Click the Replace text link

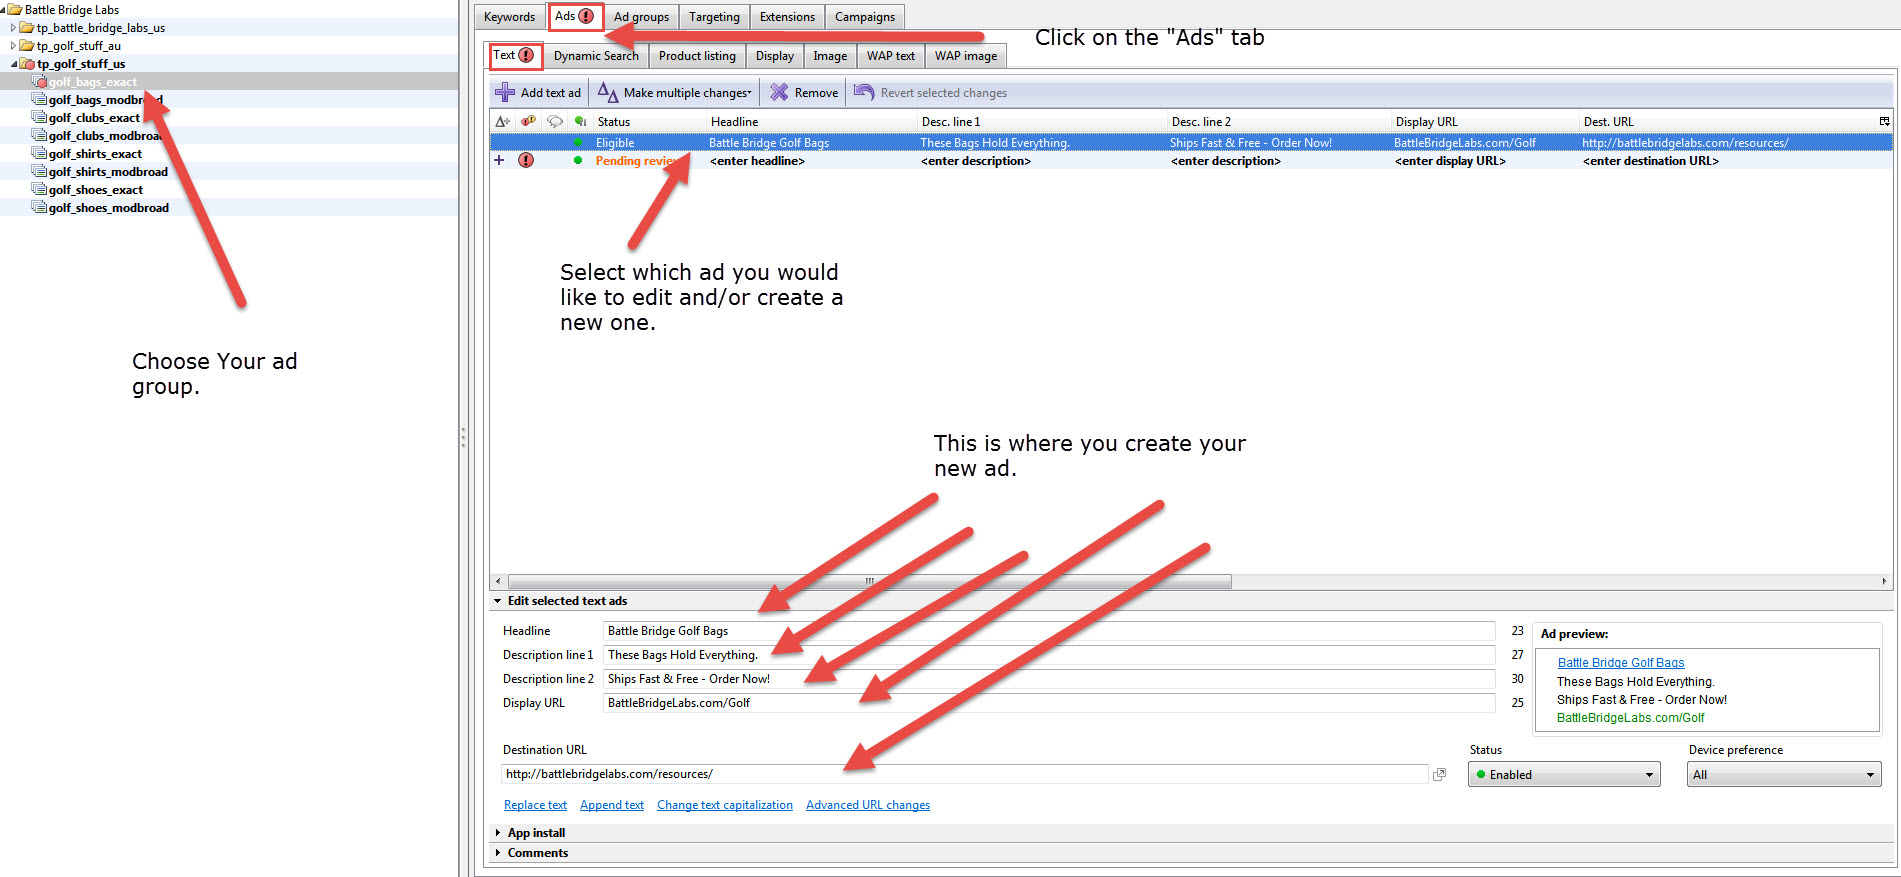point(535,805)
